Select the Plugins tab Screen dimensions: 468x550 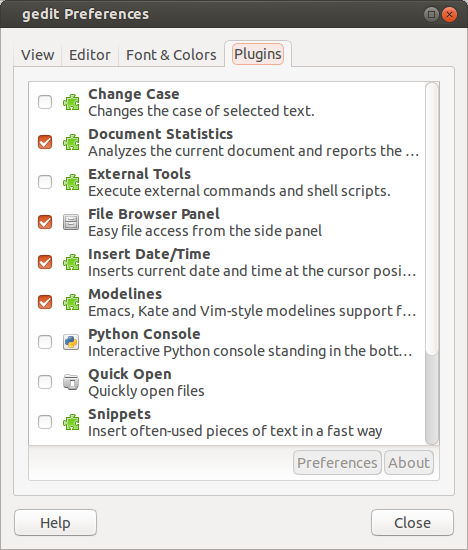point(258,54)
